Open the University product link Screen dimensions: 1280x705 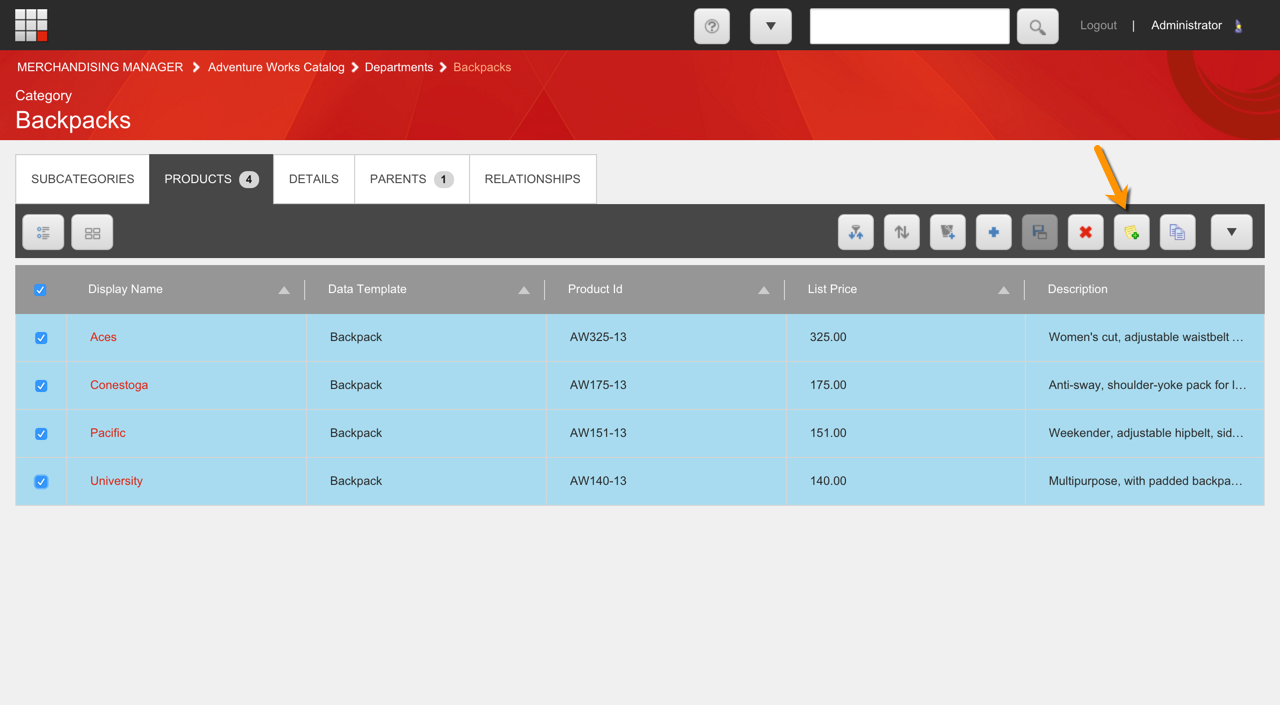pyautogui.click(x=116, y=481)
